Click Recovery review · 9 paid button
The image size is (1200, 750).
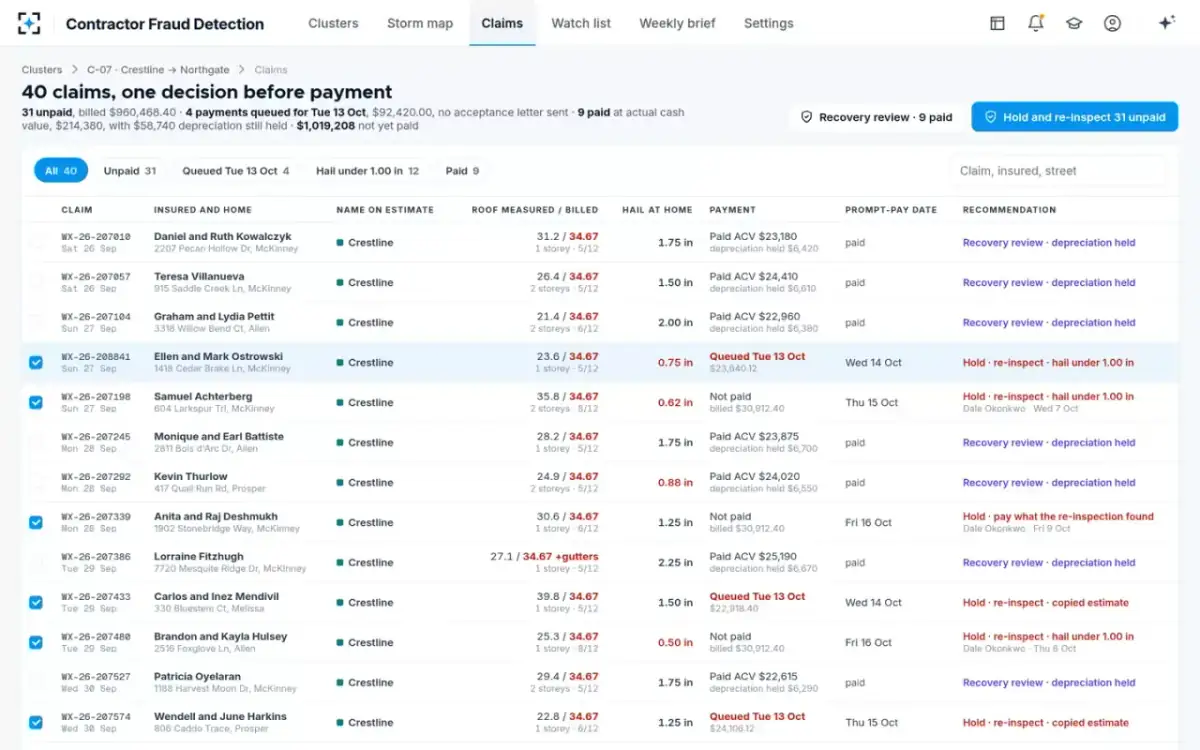[x=876, y=117]
